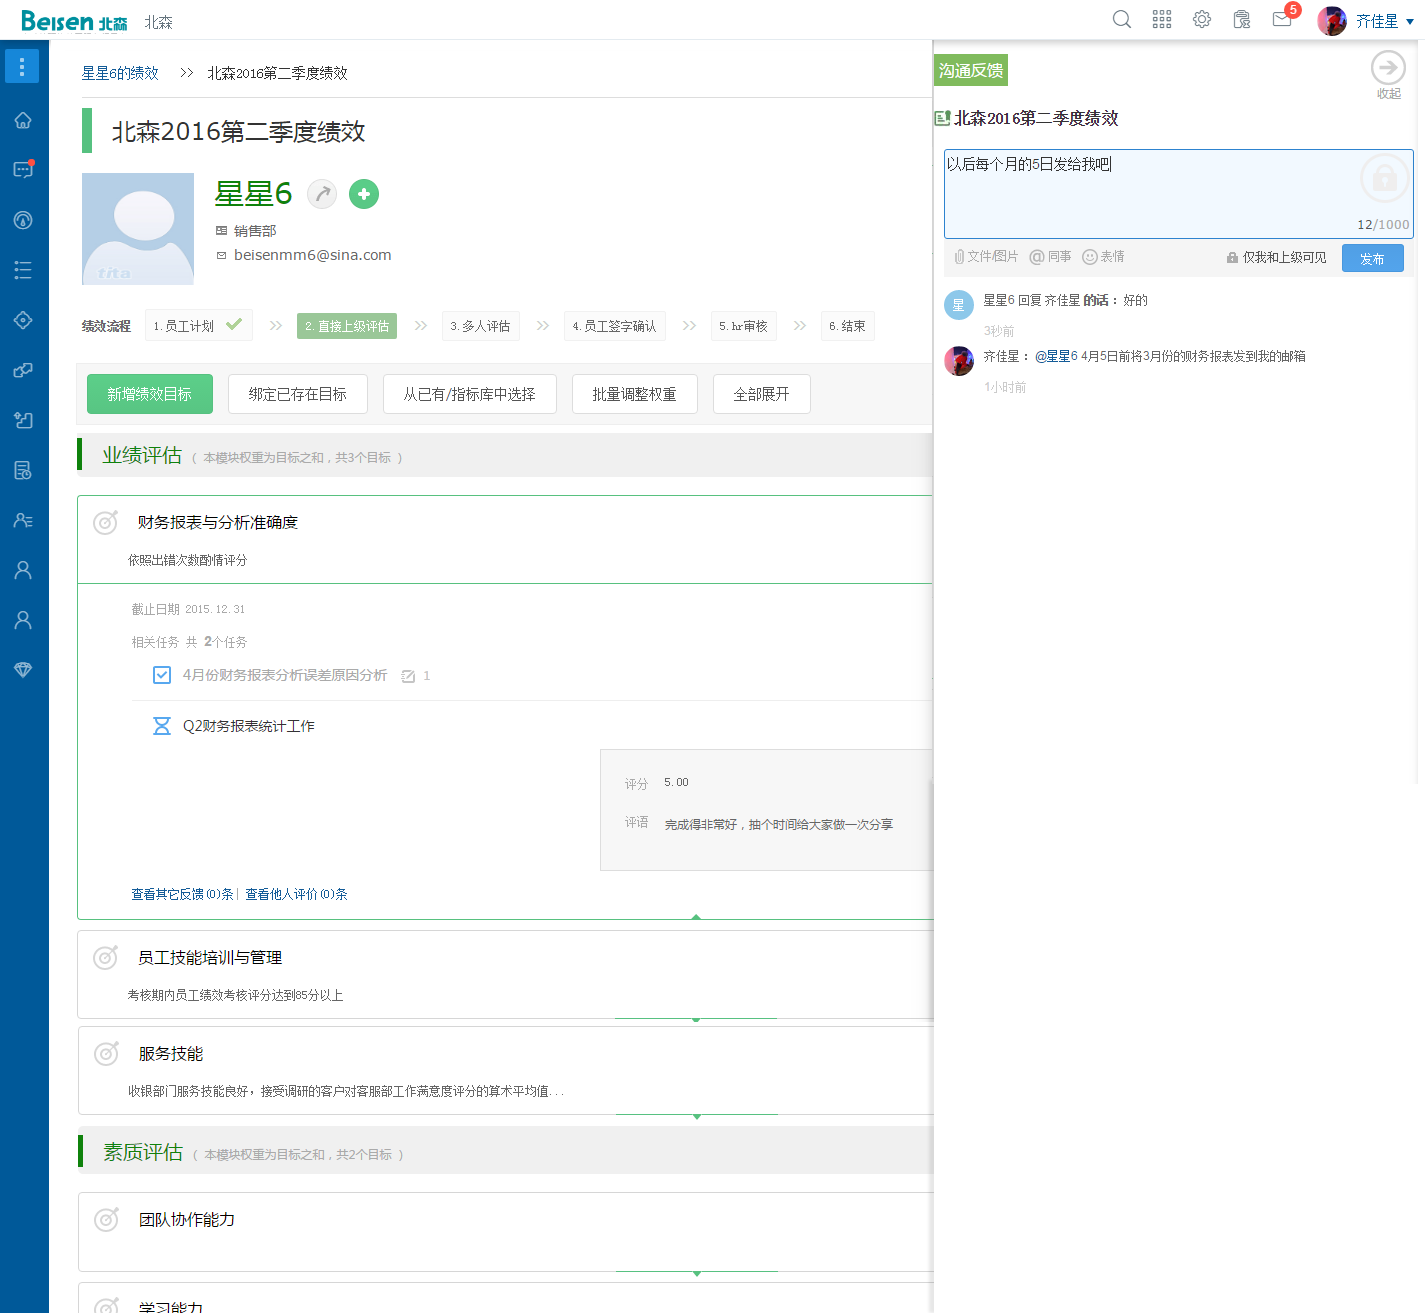The height and width of the screenshot is (1313, 1425).
Task: Open sidebar messages icon with red dot
Action: coord(23,169)
